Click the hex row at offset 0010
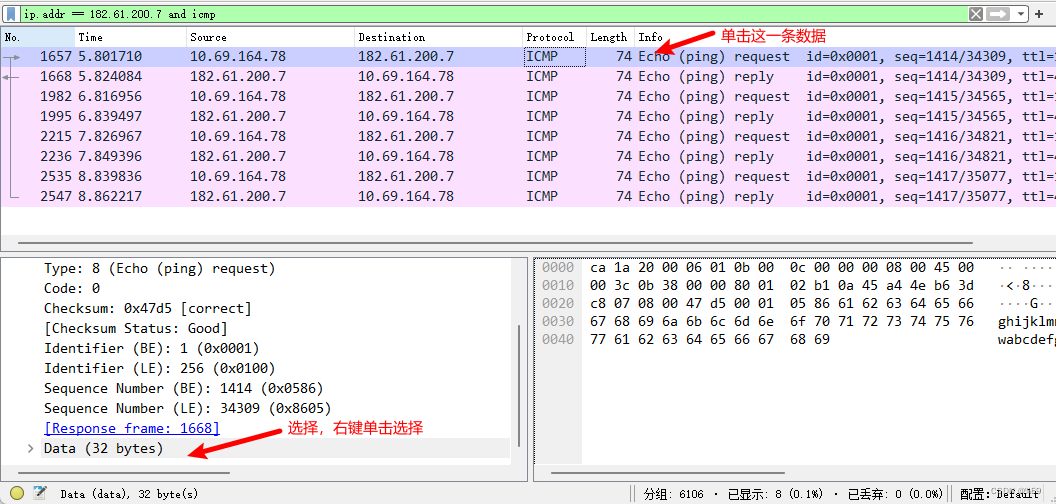The height and width of the screenshot is (504, 1056). (782, 286)
